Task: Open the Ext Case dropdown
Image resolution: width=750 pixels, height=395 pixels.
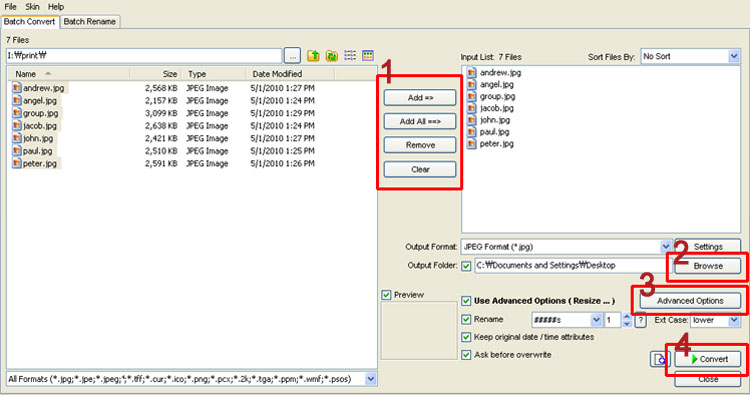Action: [x=734, y=320]
